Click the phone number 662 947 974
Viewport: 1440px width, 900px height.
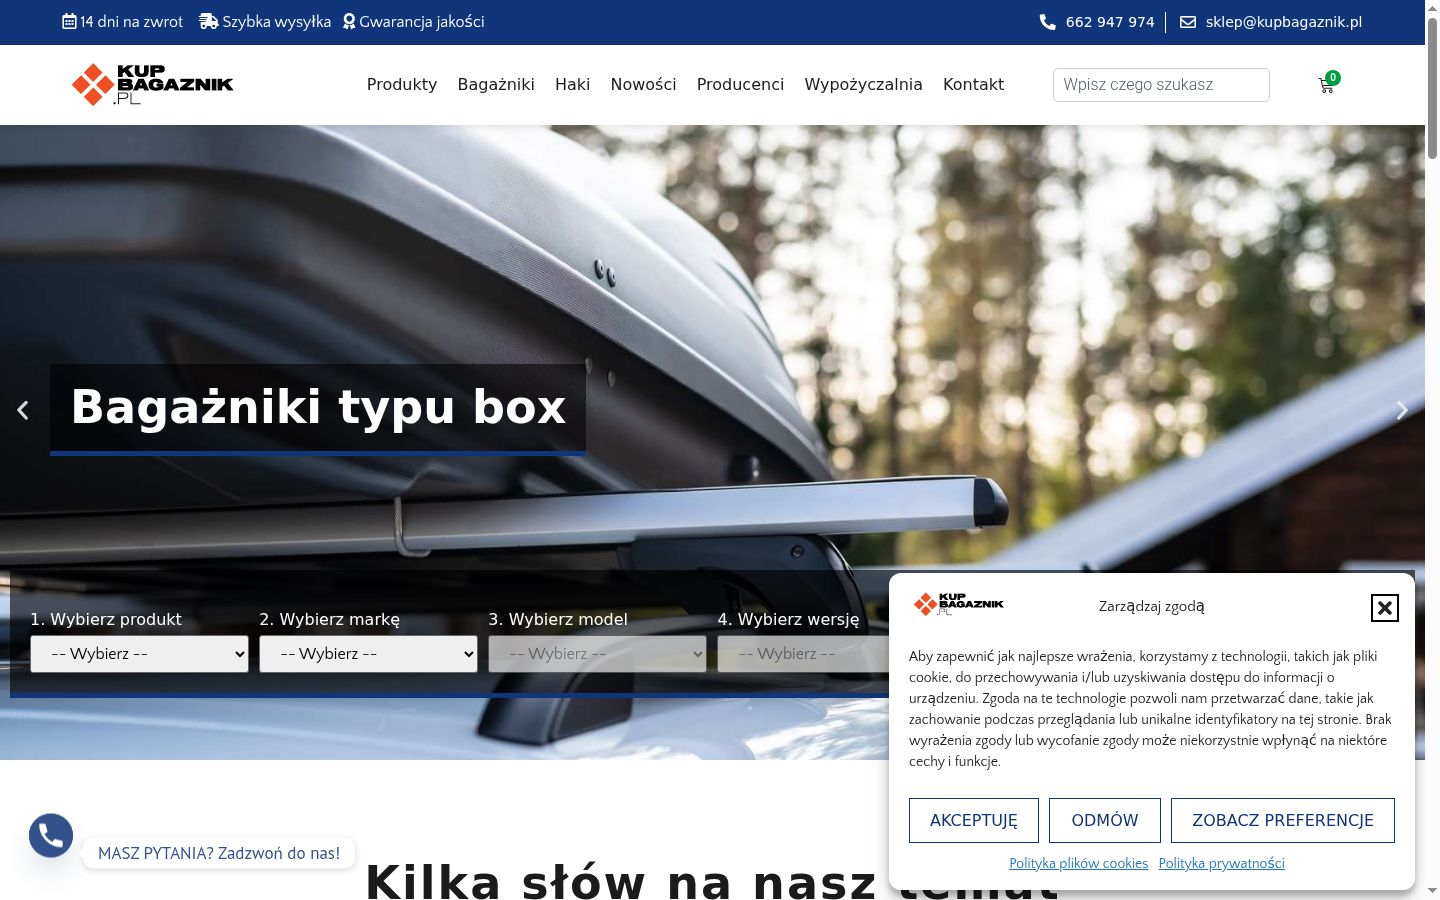coord(1110,22)
